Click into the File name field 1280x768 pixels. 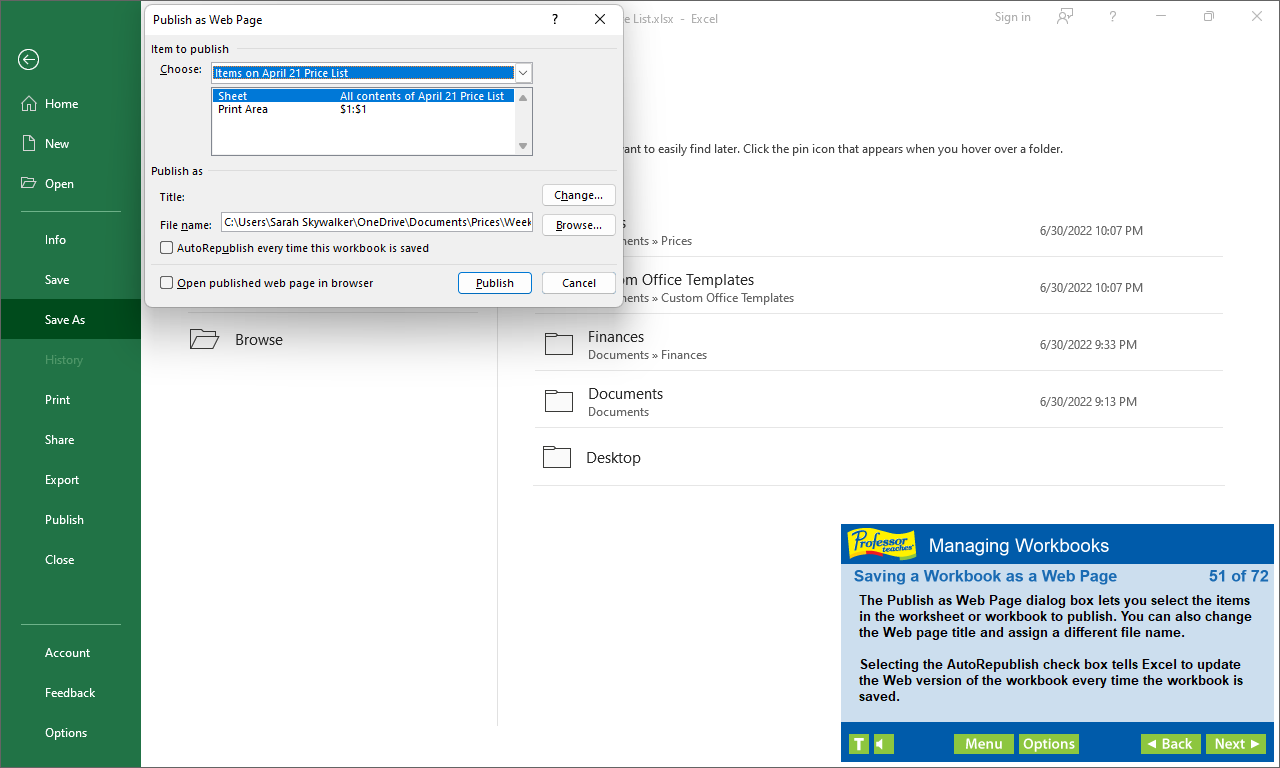pyautogui.click(x=377, y=222)
